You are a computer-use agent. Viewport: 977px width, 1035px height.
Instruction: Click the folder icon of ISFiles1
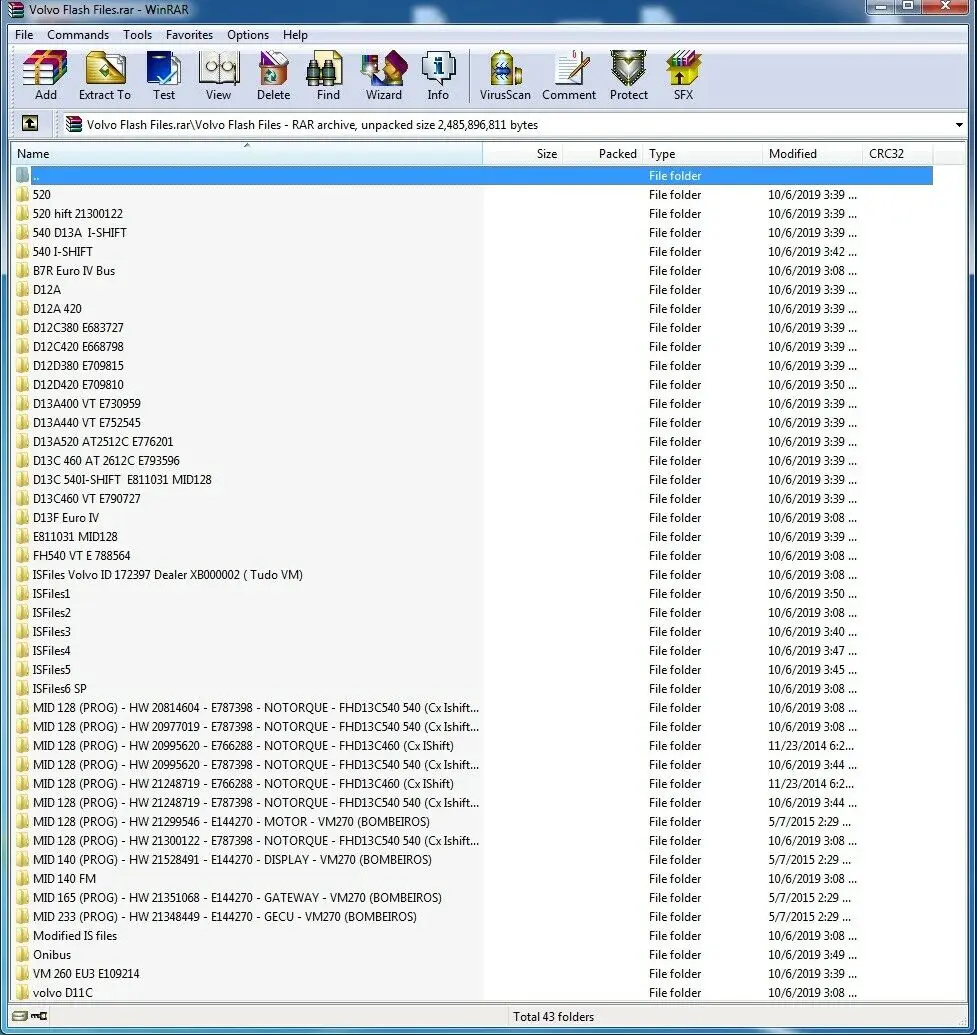pos(23,593)
